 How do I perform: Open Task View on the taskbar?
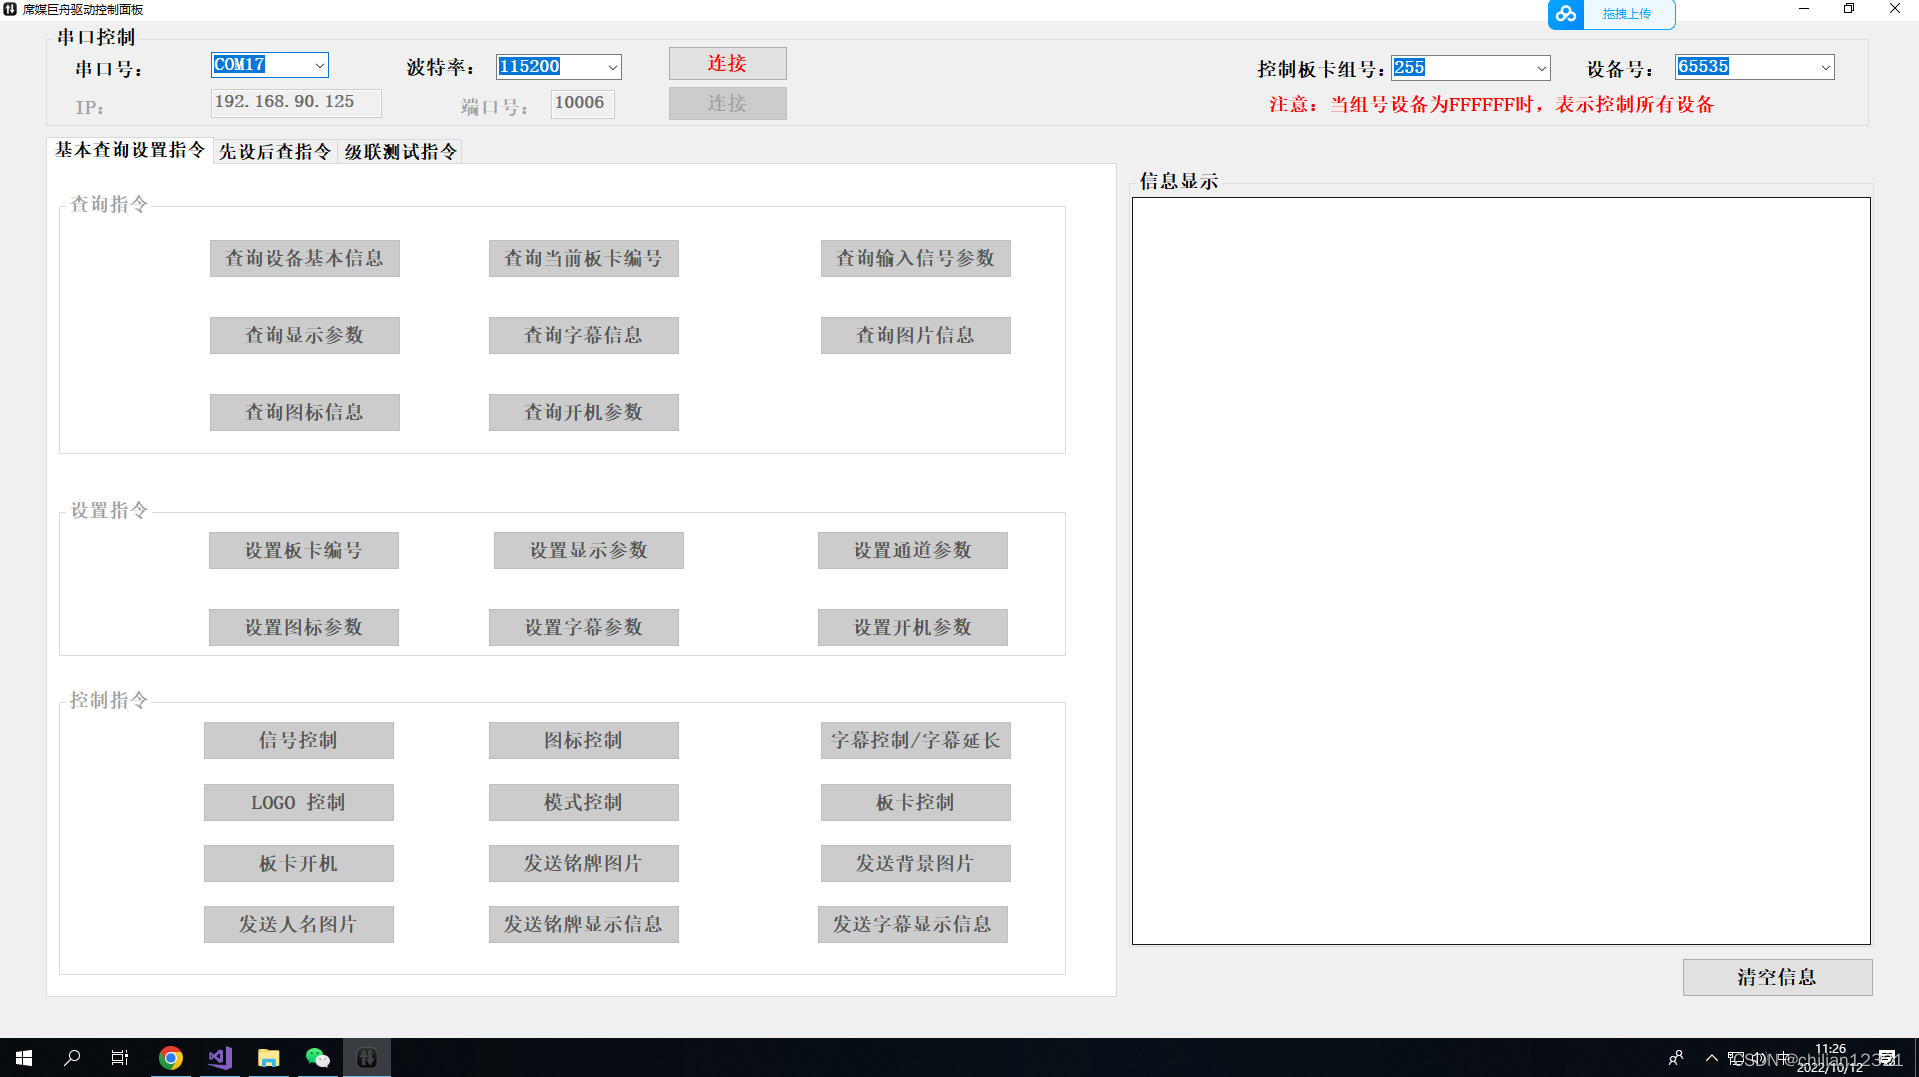(120, 1058)
